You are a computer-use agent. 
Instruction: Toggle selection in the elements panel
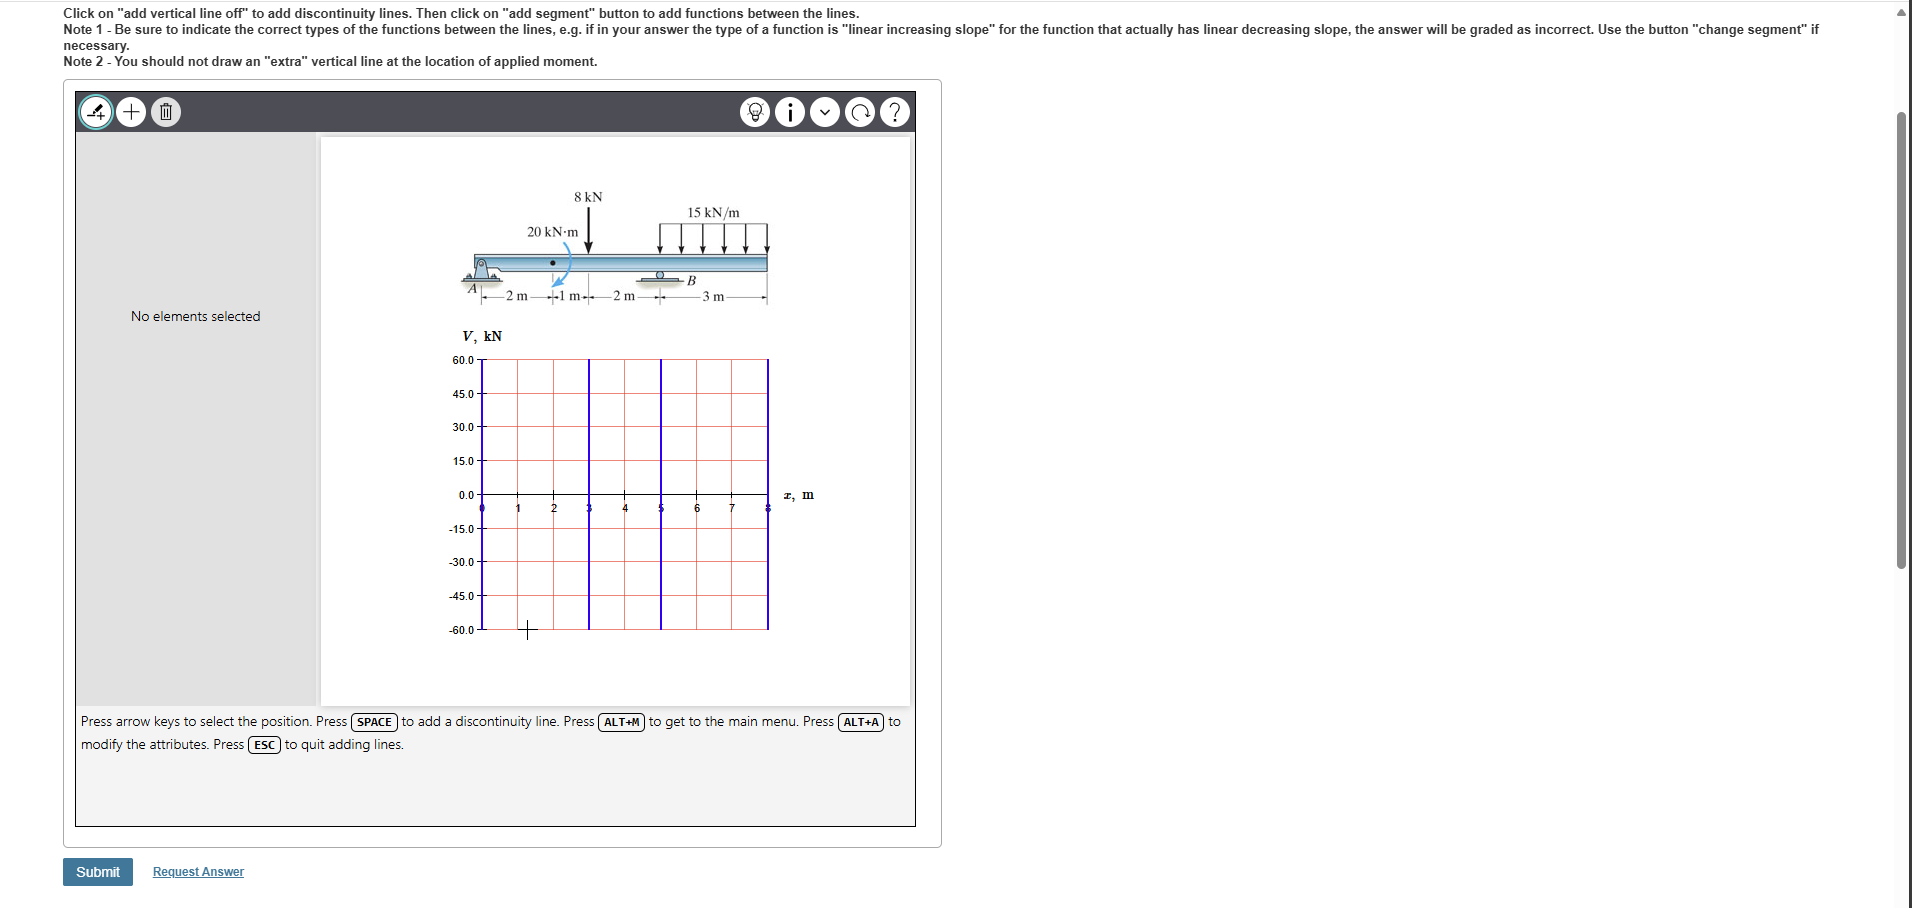(195, 316)
